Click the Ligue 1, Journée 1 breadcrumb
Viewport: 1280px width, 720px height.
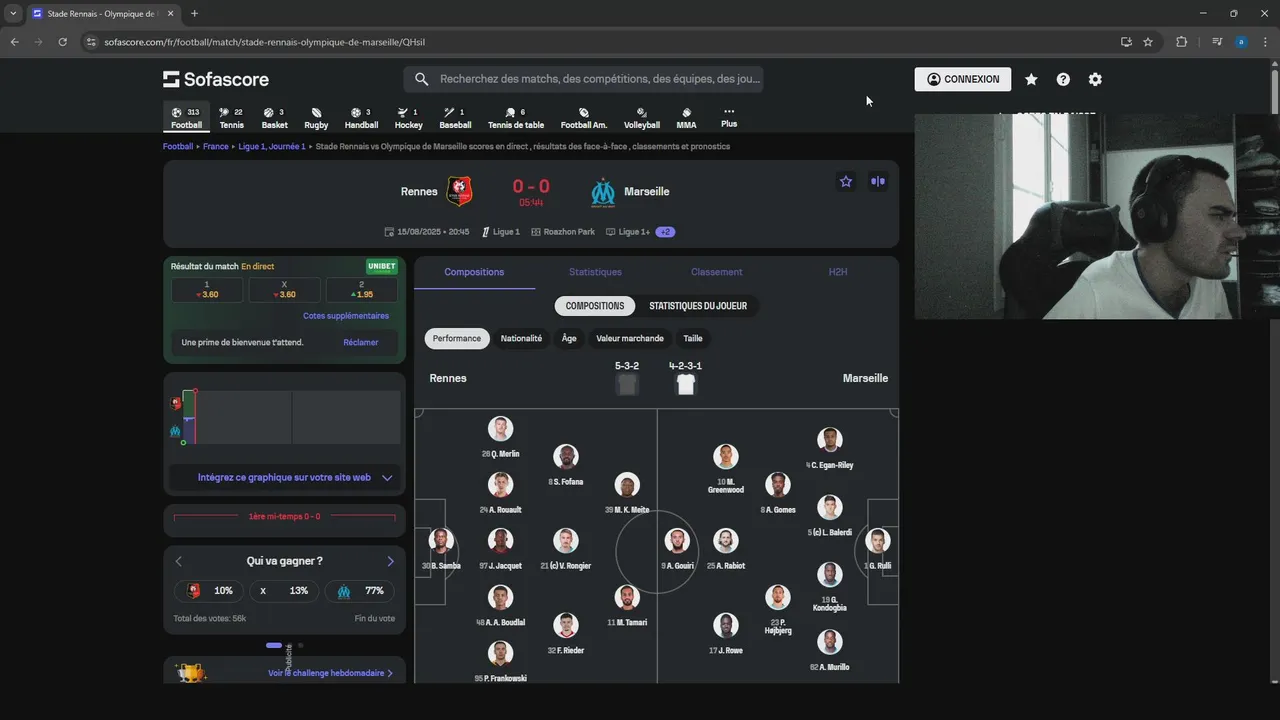point(272,146)
